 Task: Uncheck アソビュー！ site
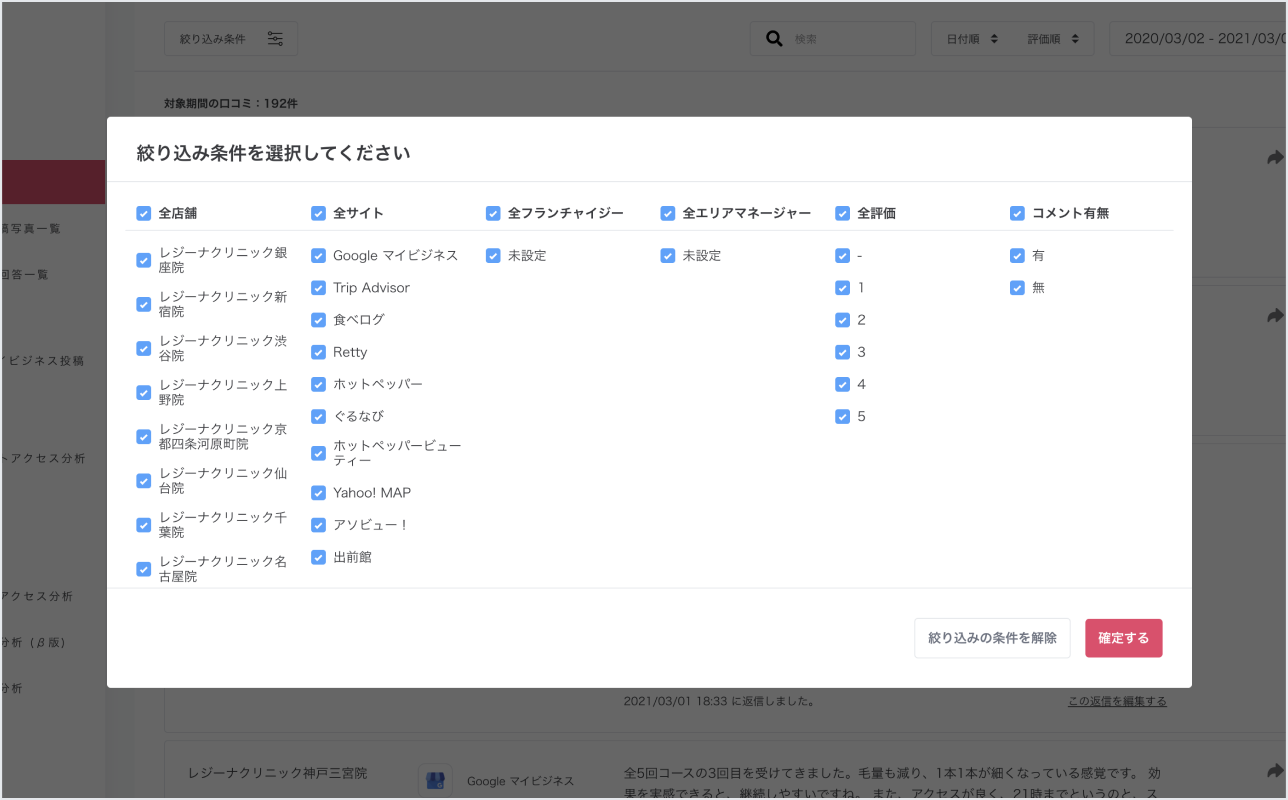click(318, 525)
